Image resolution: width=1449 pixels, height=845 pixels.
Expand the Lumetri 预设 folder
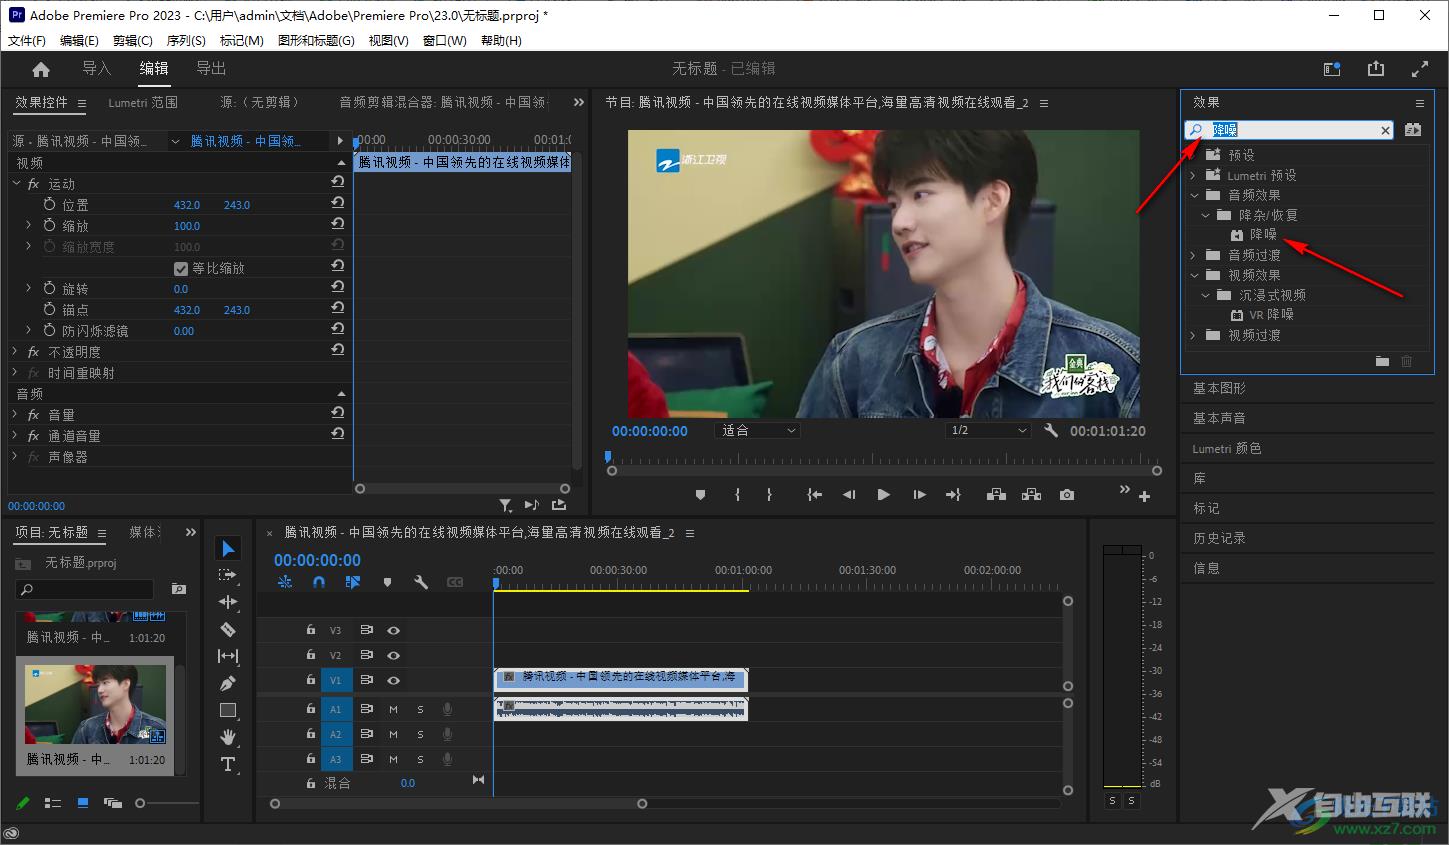click(1193, 175)
